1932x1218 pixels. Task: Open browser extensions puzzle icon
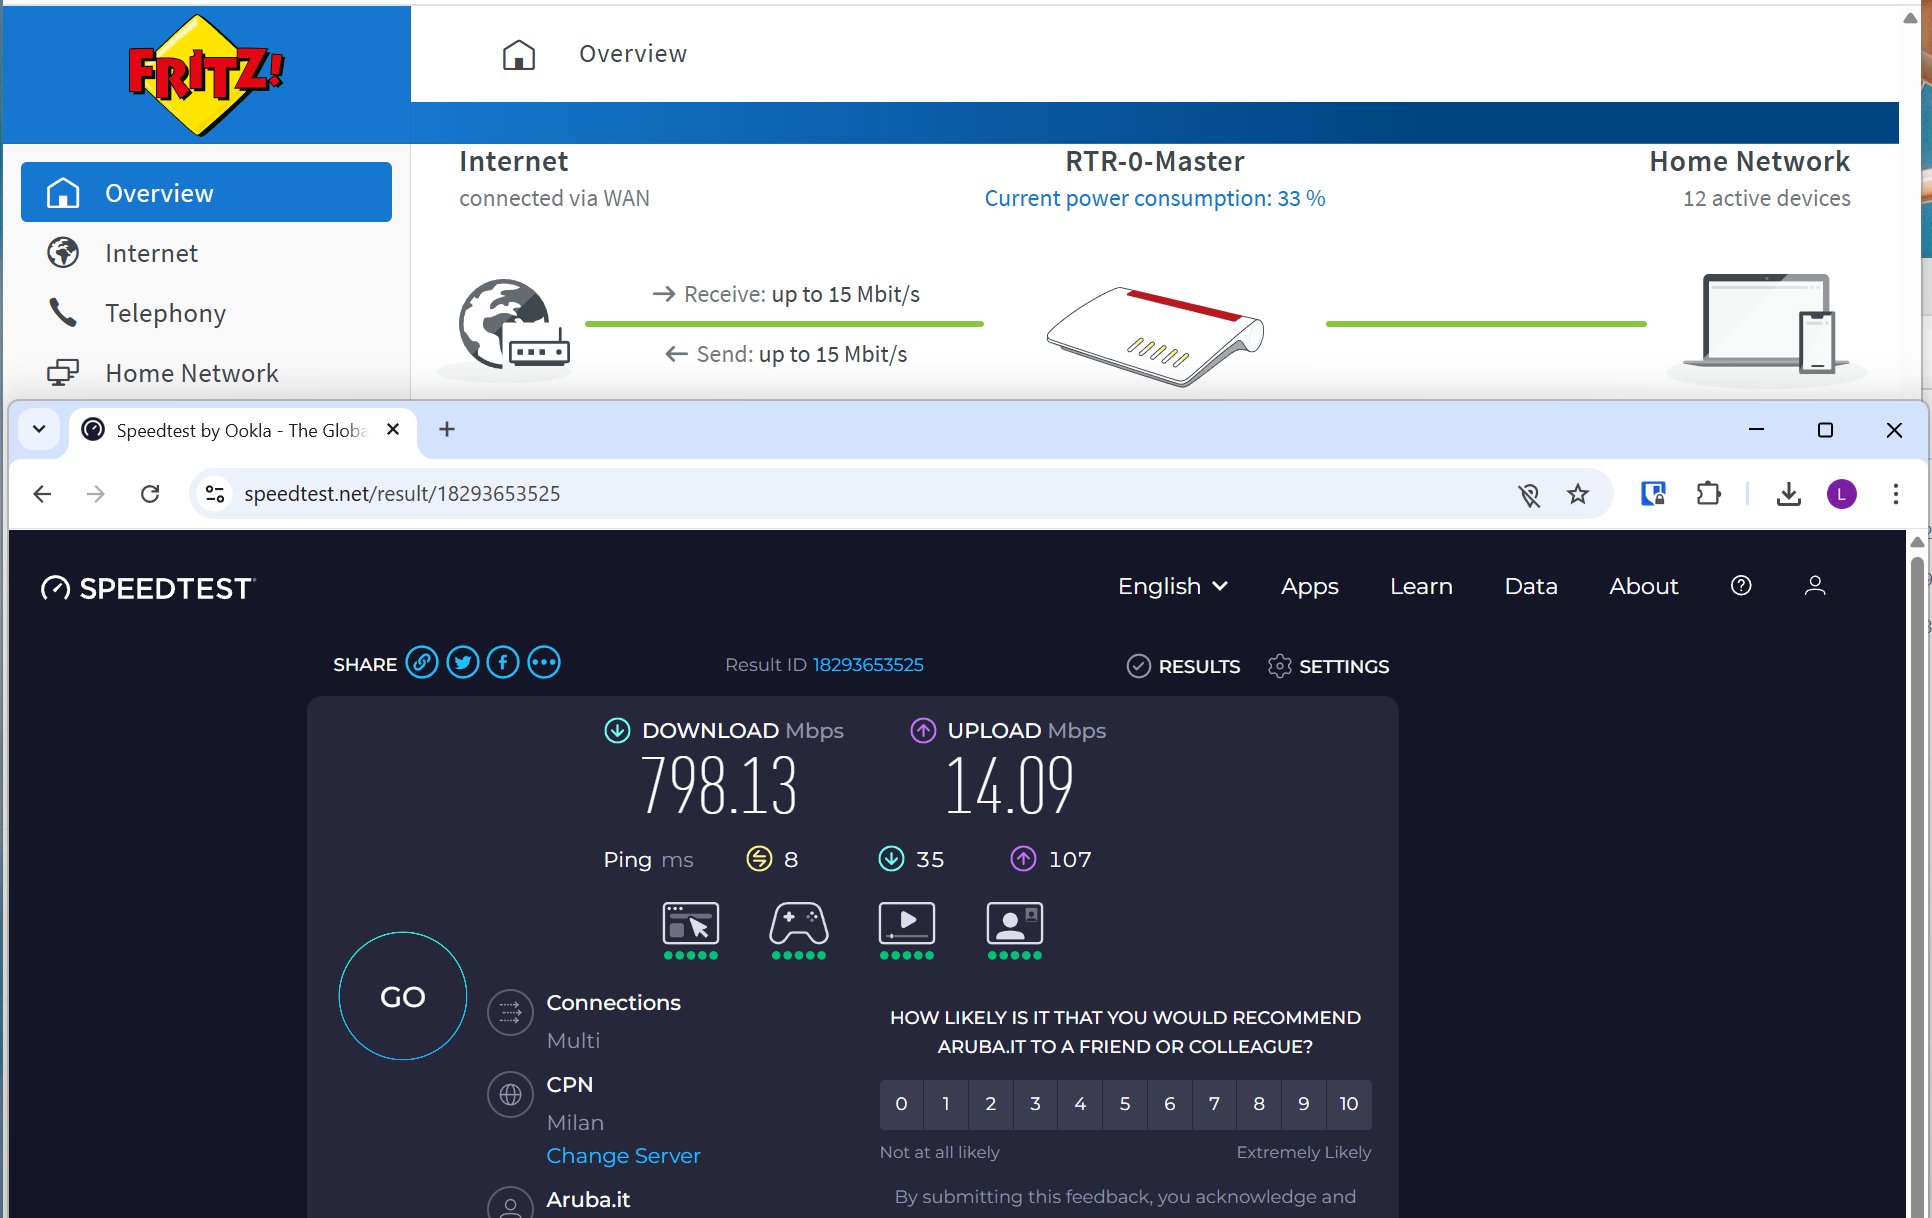click(1708, 494)
